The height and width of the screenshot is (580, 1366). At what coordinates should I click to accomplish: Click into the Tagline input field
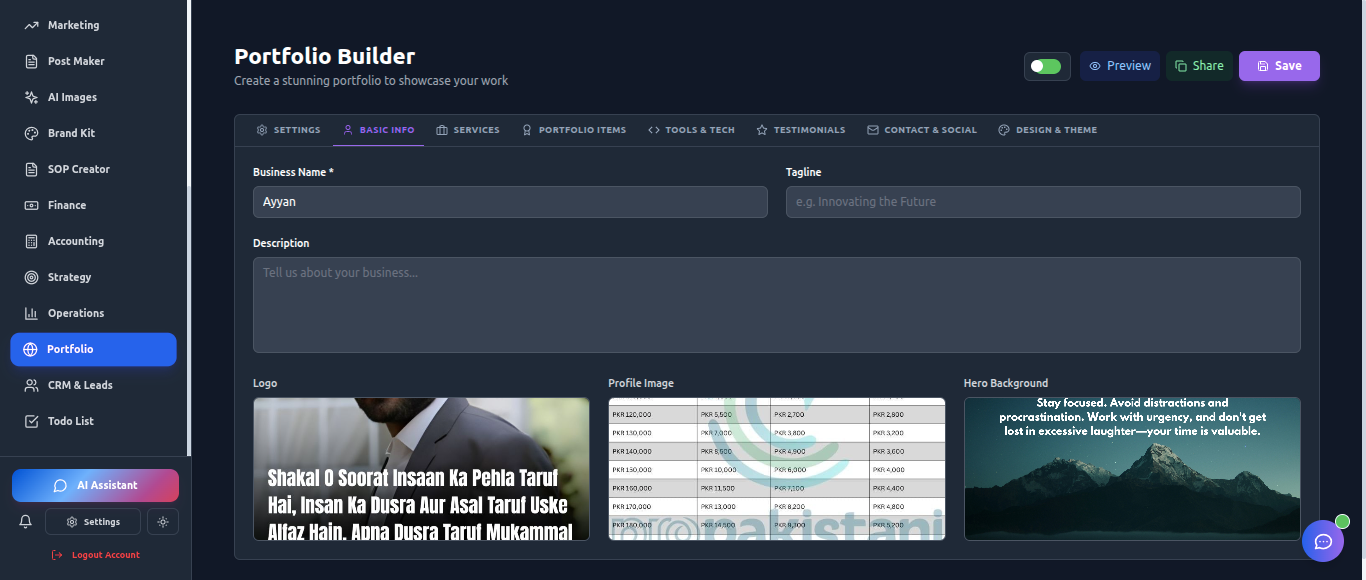[x=1042, y=202]
